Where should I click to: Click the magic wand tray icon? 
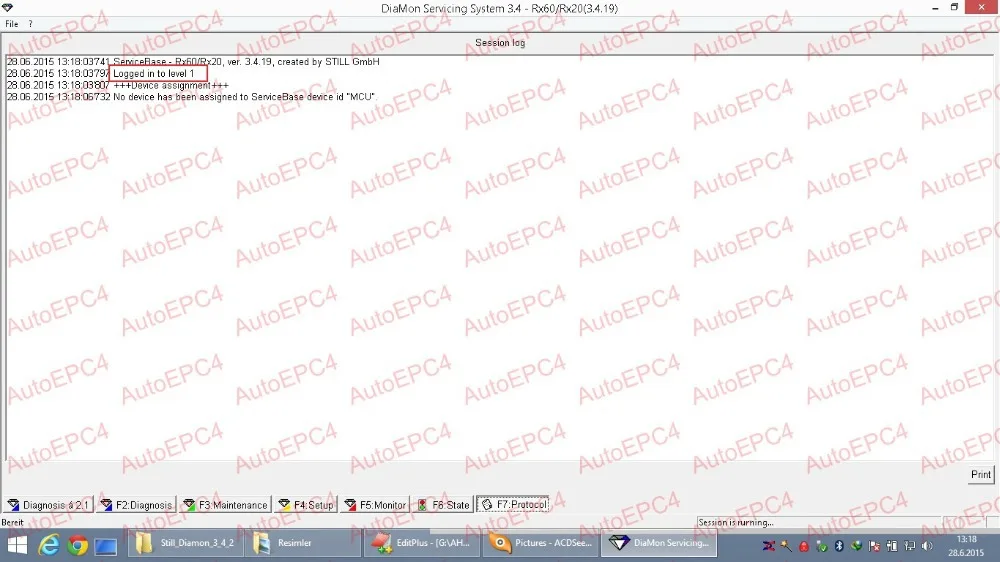click(786, 546)
